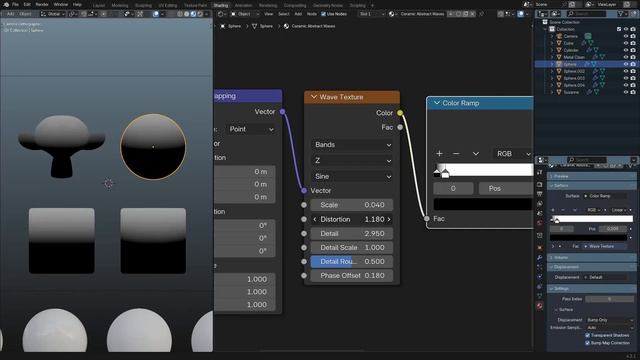Open the node editor View menu
This screenshot has height=360, width=640.
[268, 14]
